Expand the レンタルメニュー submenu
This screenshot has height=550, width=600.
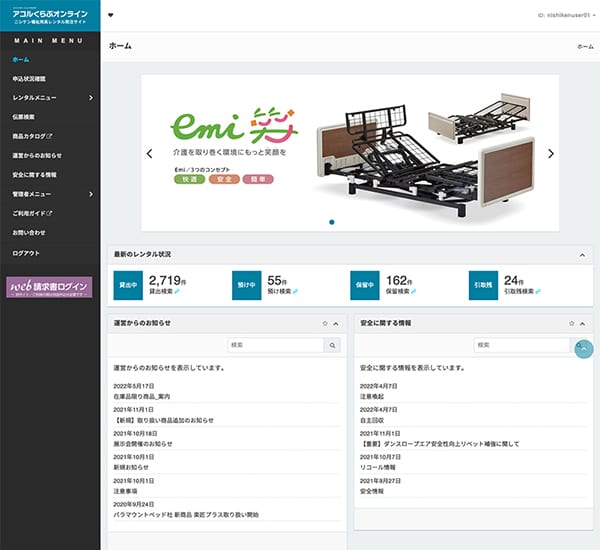click(90, 98)
